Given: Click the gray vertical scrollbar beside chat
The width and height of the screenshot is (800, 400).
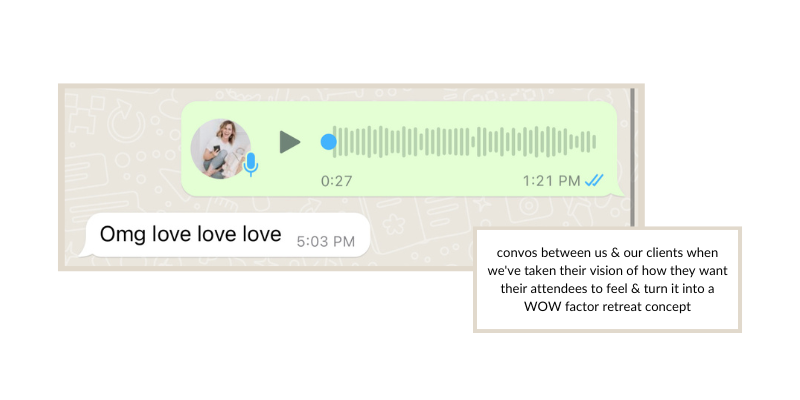Looking at the screenshot, I should [x=633, y=157].
